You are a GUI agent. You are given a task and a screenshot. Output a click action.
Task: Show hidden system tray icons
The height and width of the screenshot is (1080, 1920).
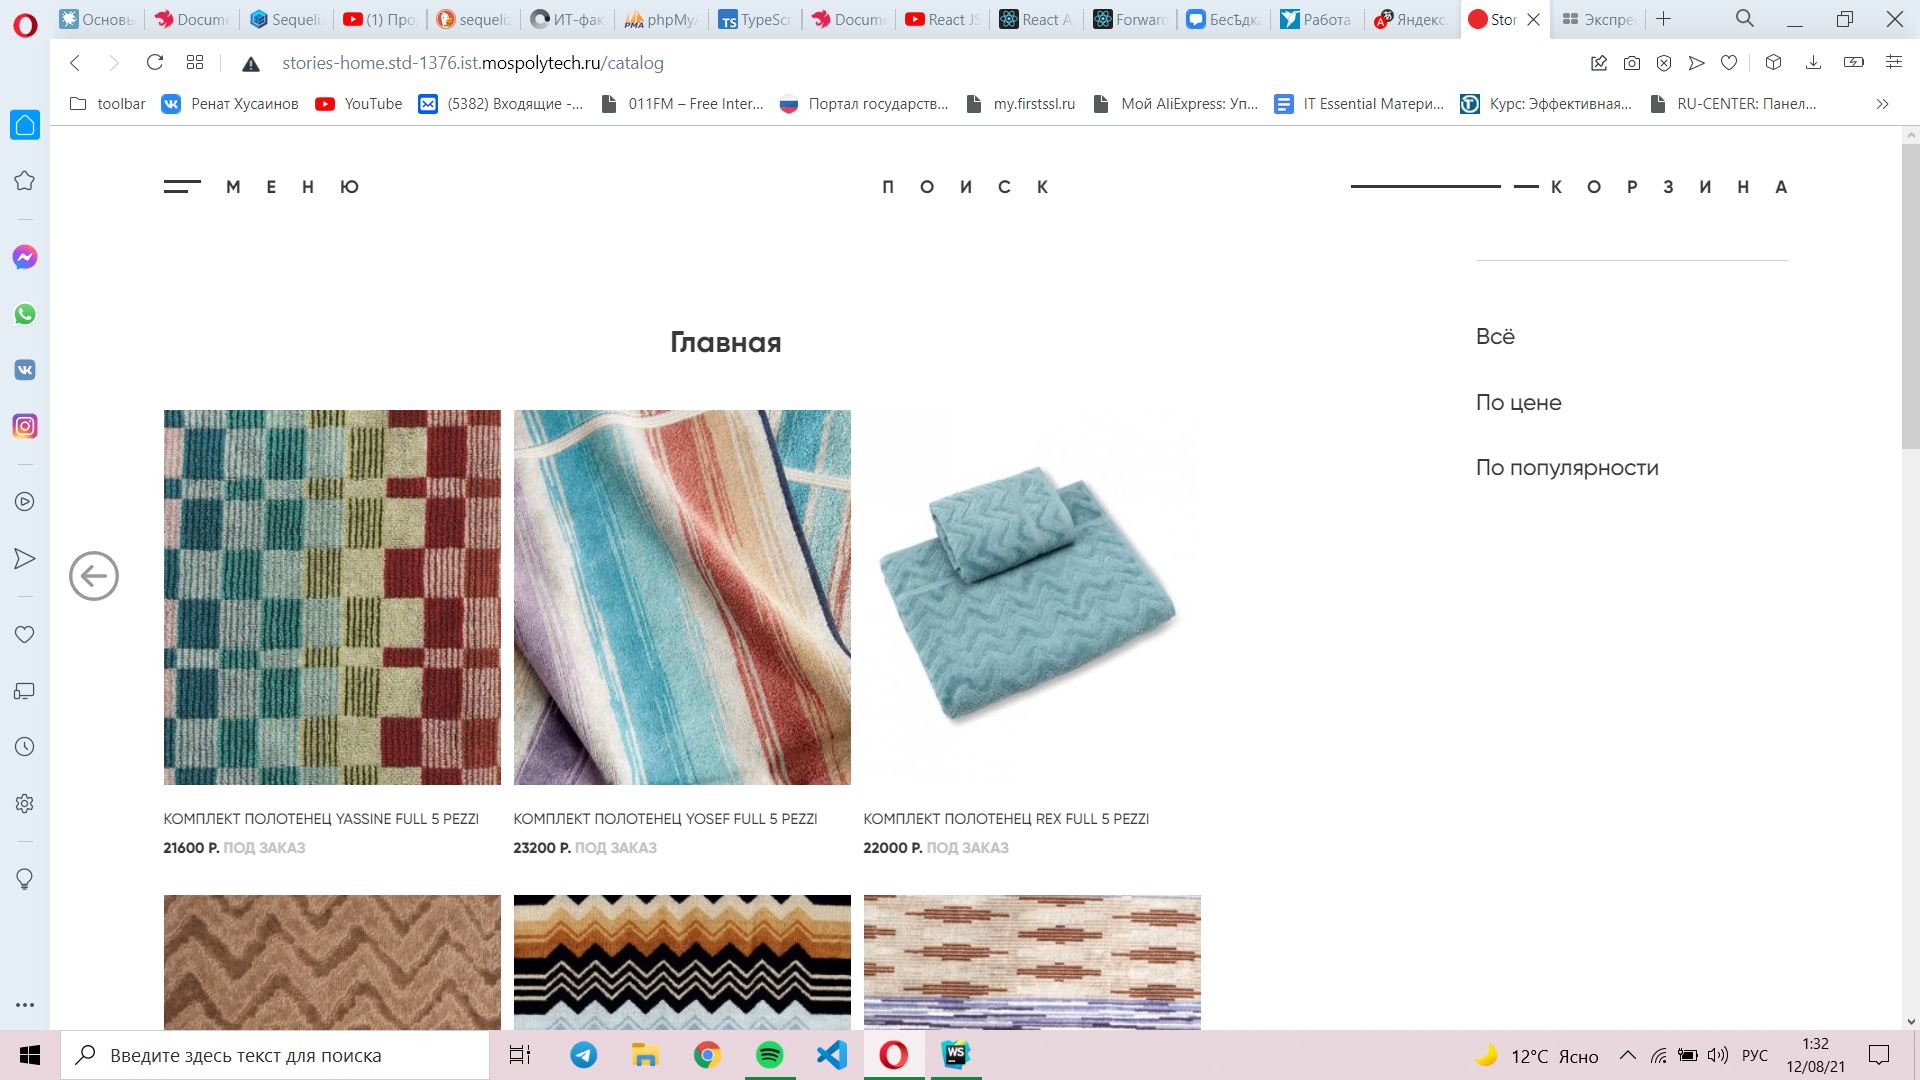coord(1628,1055)
